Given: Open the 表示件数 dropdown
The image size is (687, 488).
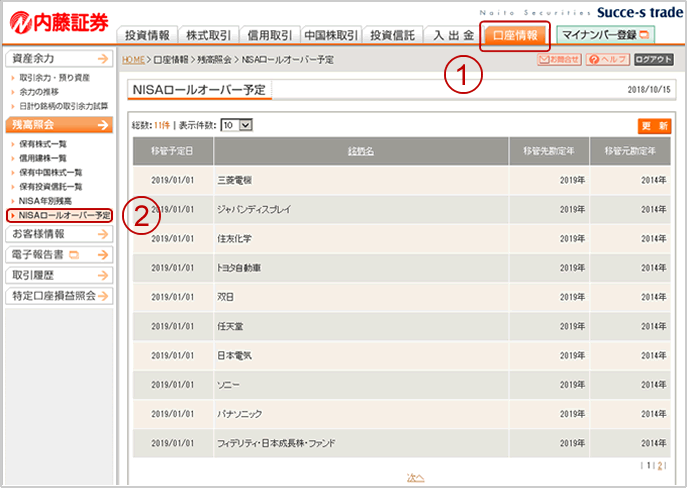Looking at the screenshot, I should coord(236,125).
